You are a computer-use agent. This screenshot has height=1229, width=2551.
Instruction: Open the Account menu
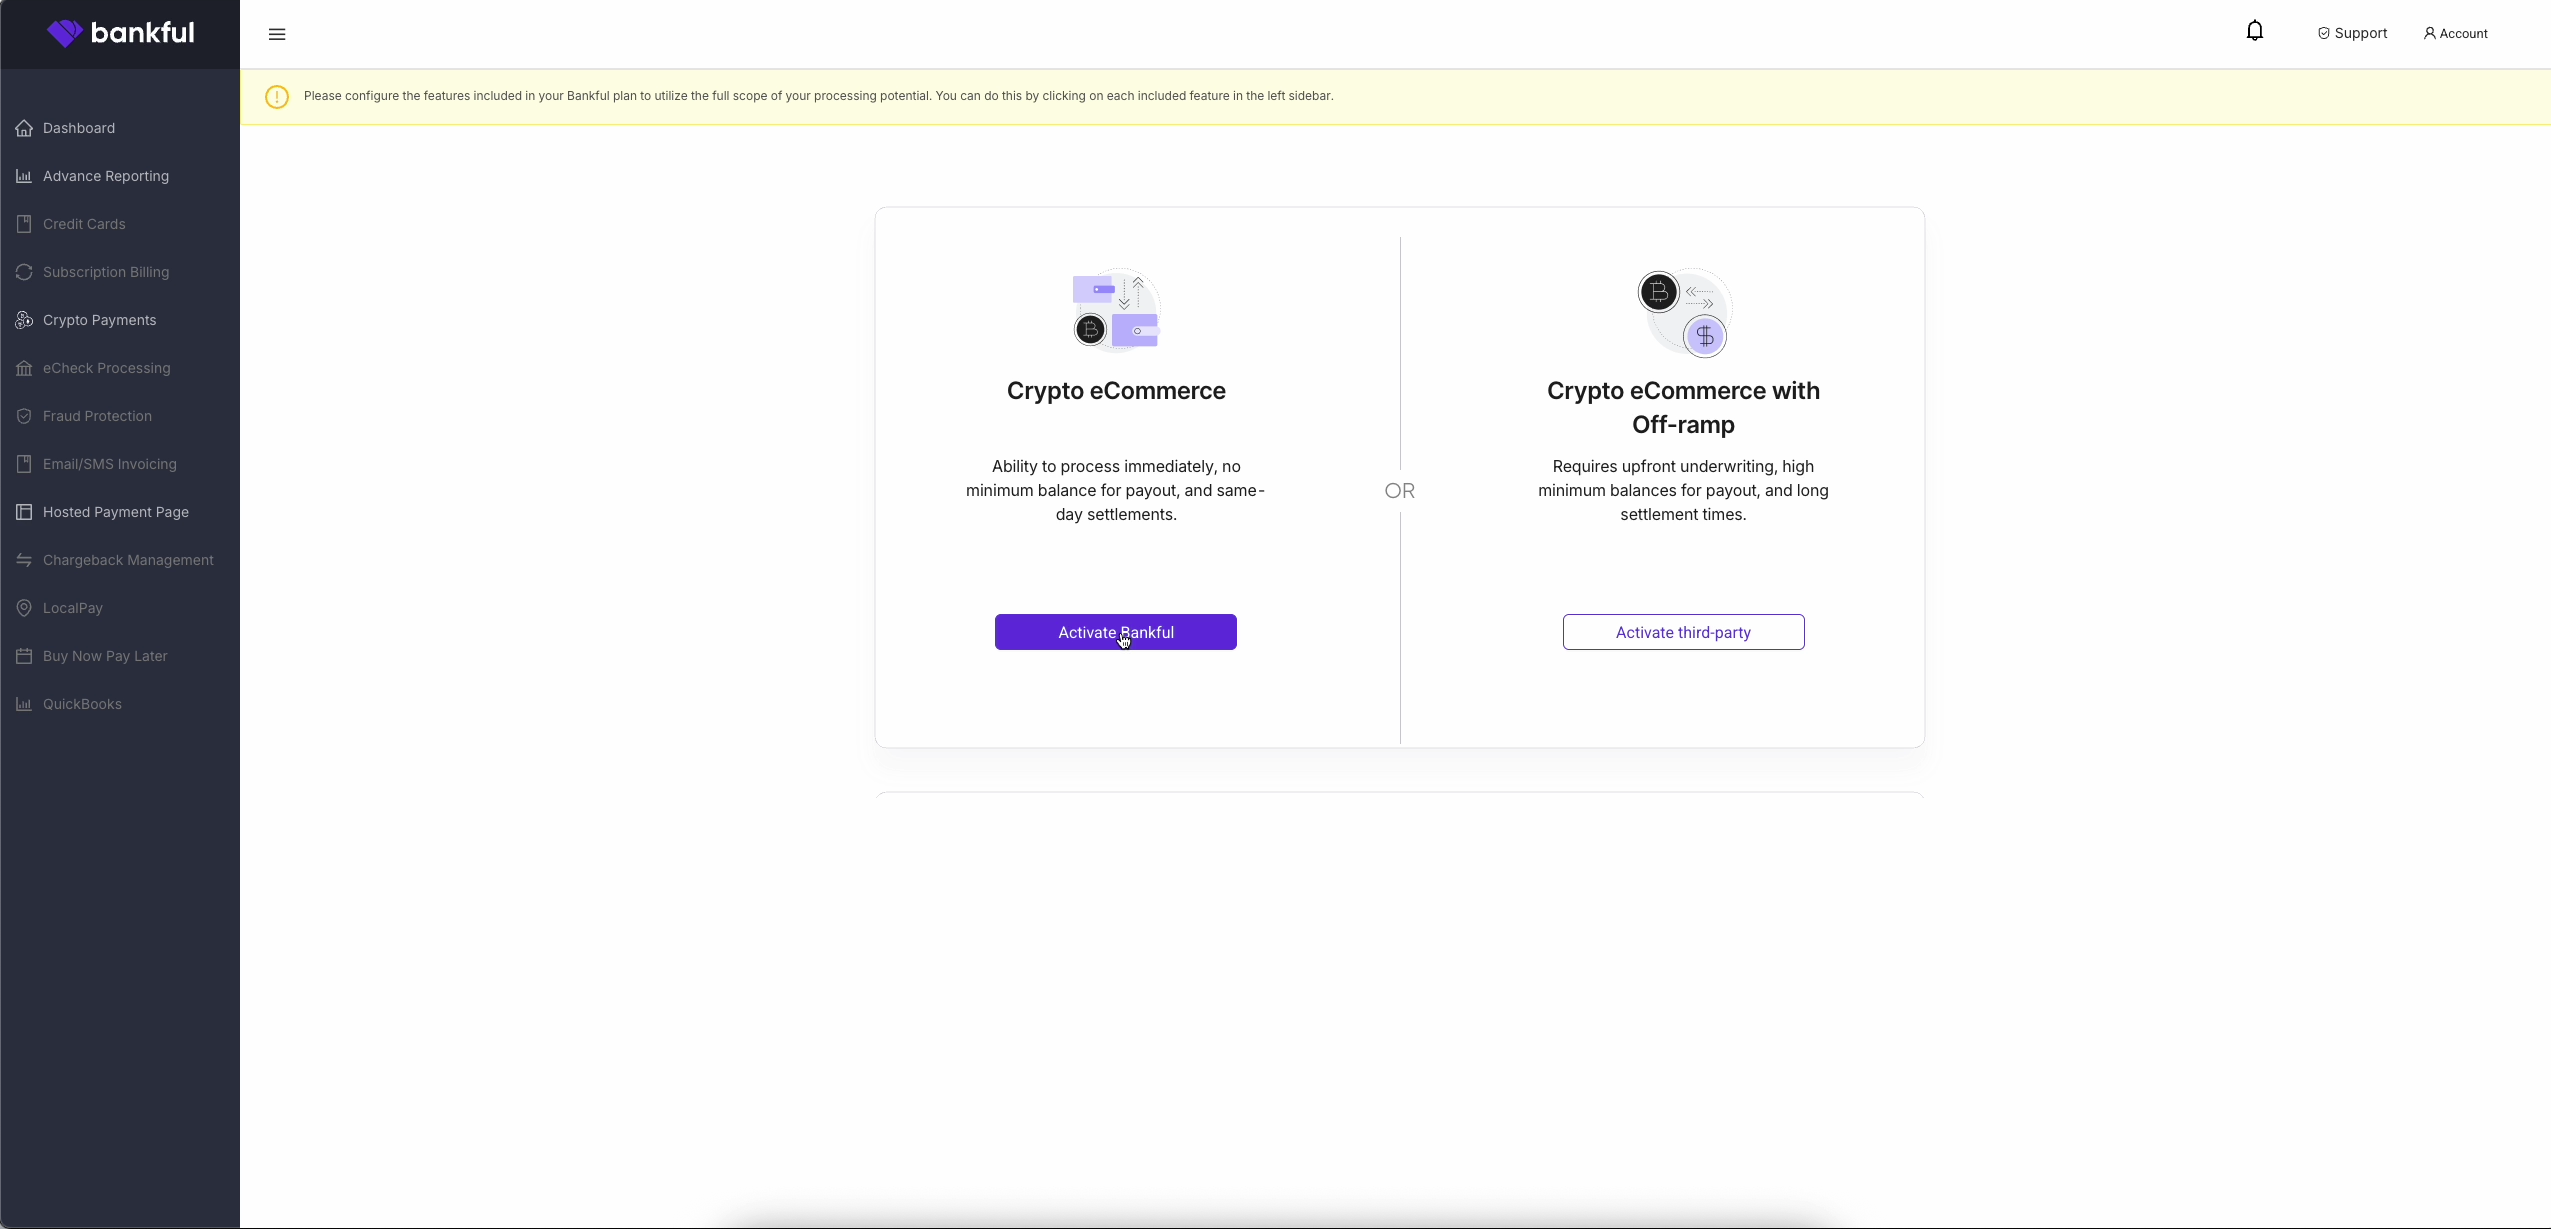(x=2455, y=33)
